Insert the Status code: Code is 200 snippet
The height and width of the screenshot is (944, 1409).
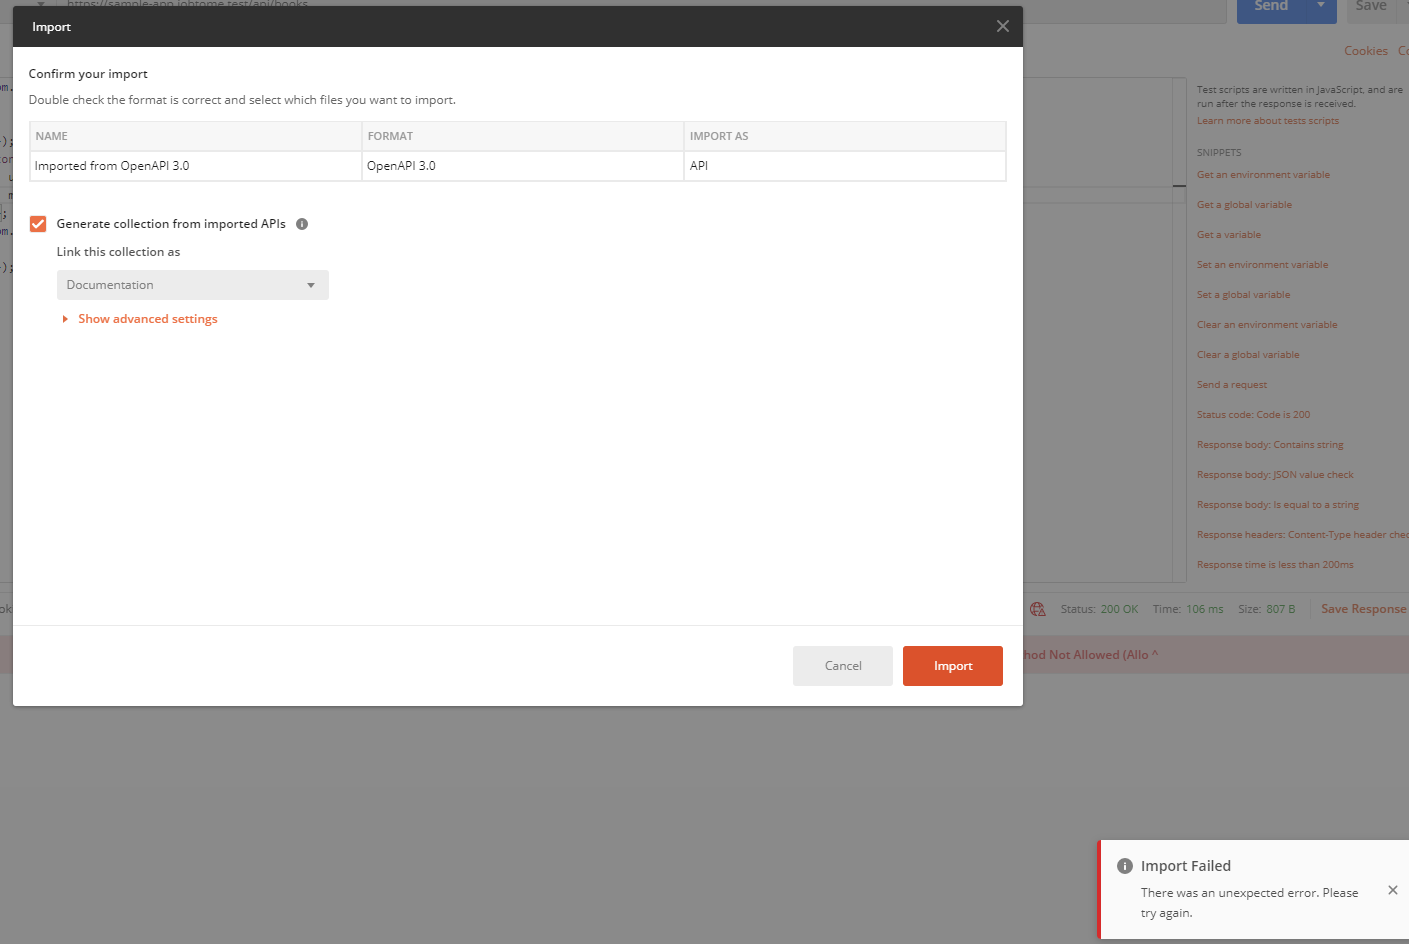1253,414
